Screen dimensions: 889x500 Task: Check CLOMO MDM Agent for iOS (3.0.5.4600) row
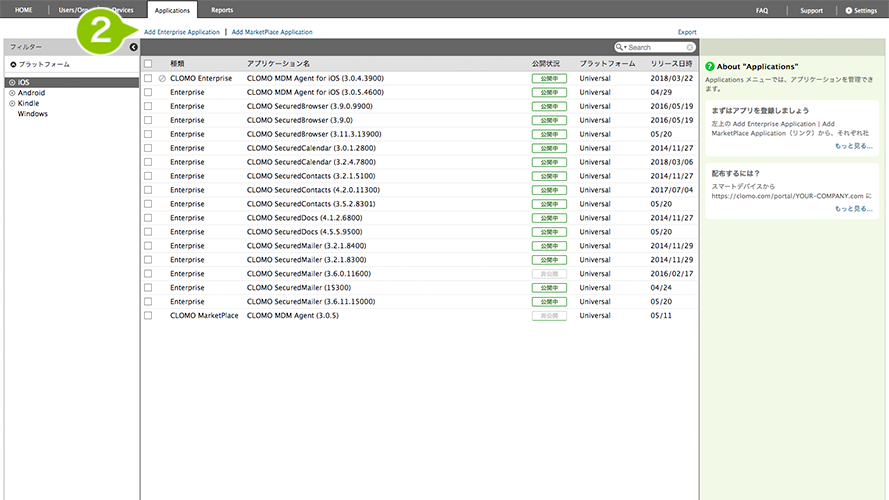point(148,92)
